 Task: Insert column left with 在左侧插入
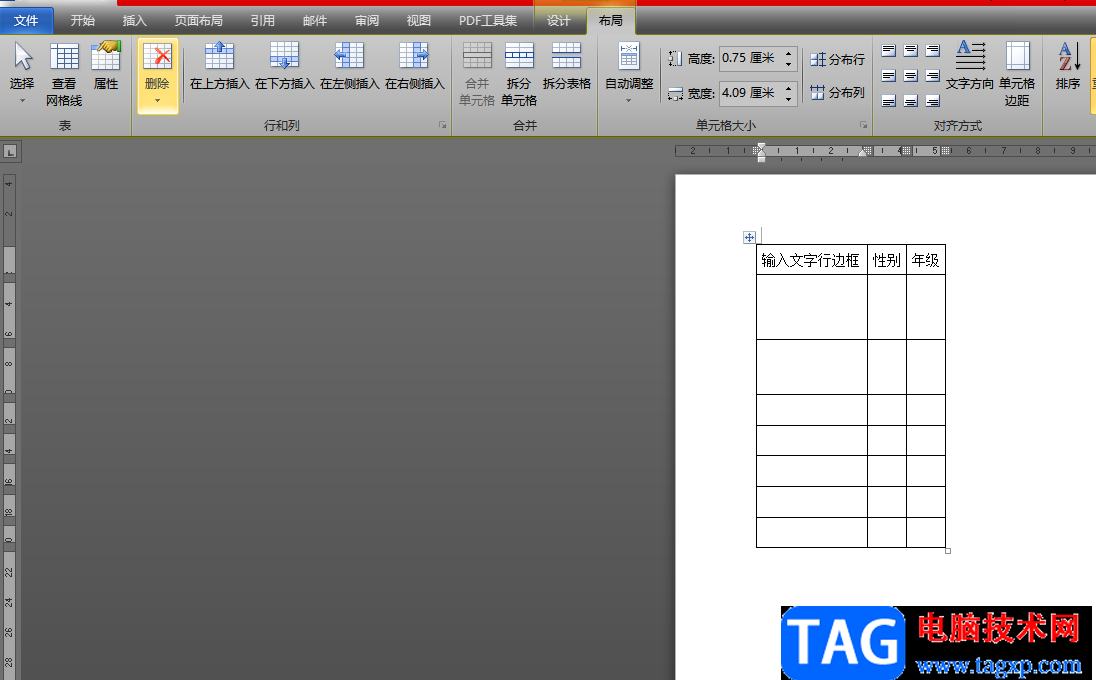coord(349,66)
